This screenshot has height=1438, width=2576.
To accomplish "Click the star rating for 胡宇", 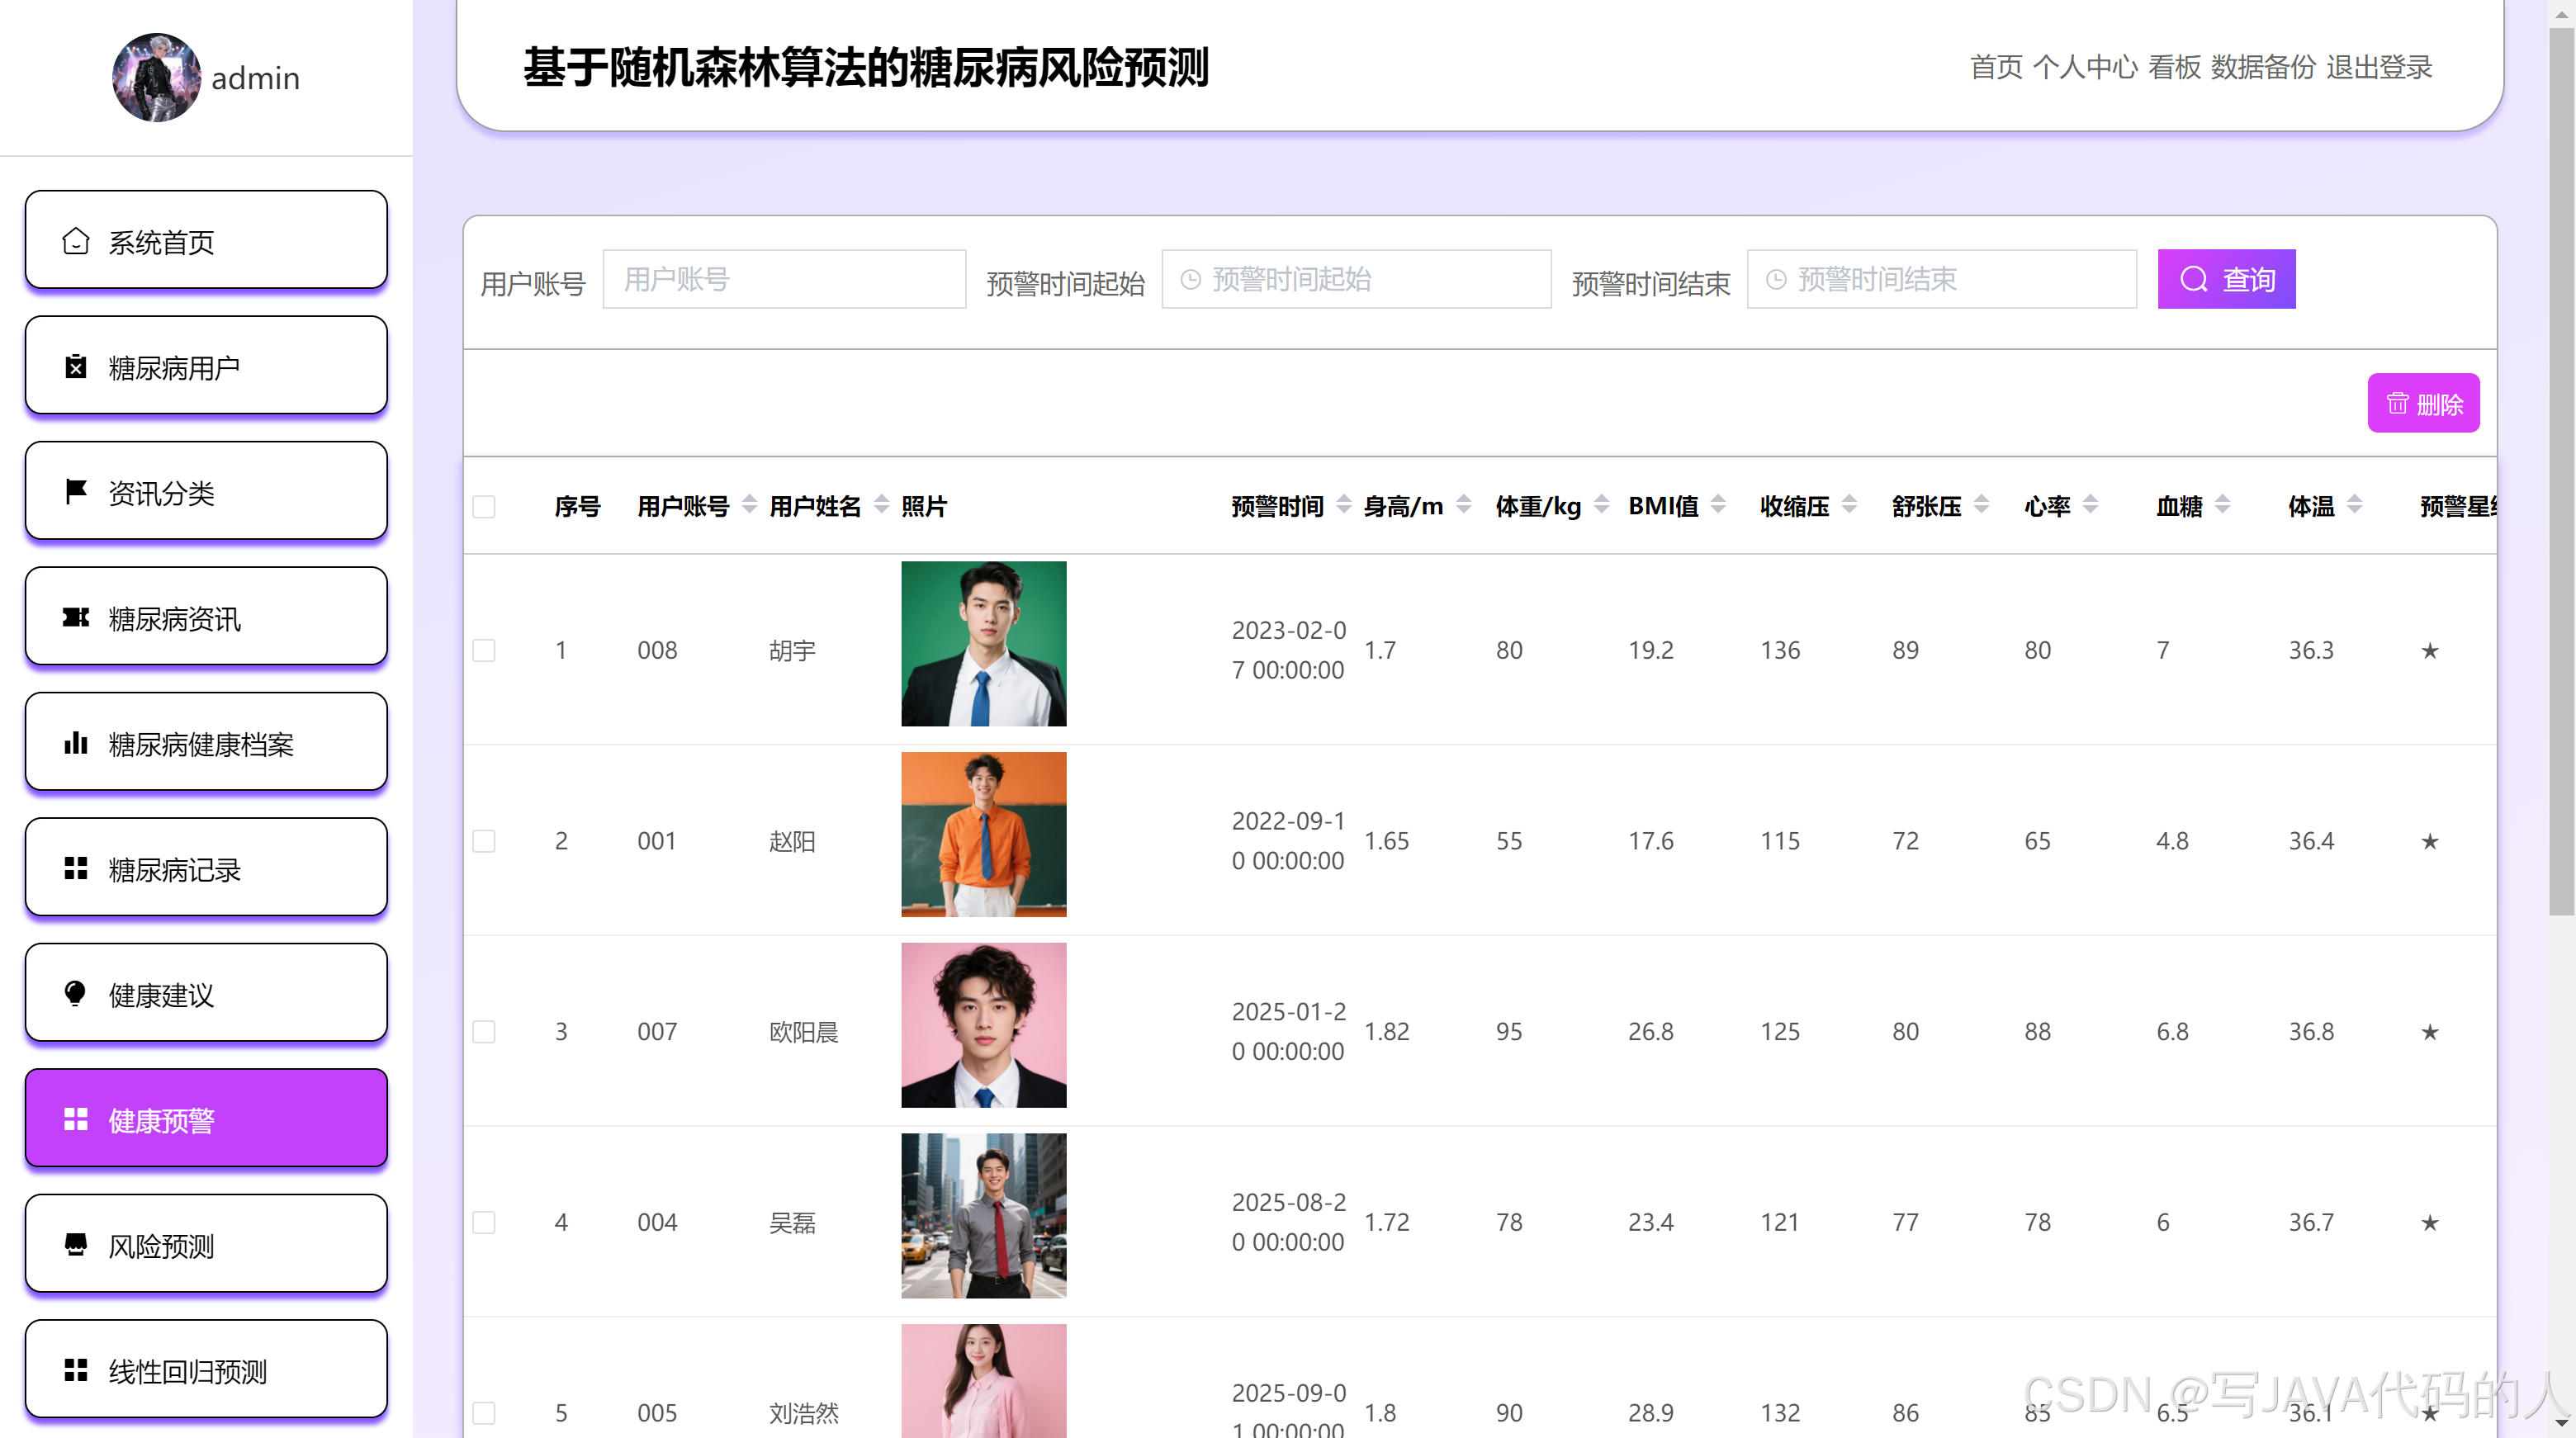I will [x=2430, y=651].
